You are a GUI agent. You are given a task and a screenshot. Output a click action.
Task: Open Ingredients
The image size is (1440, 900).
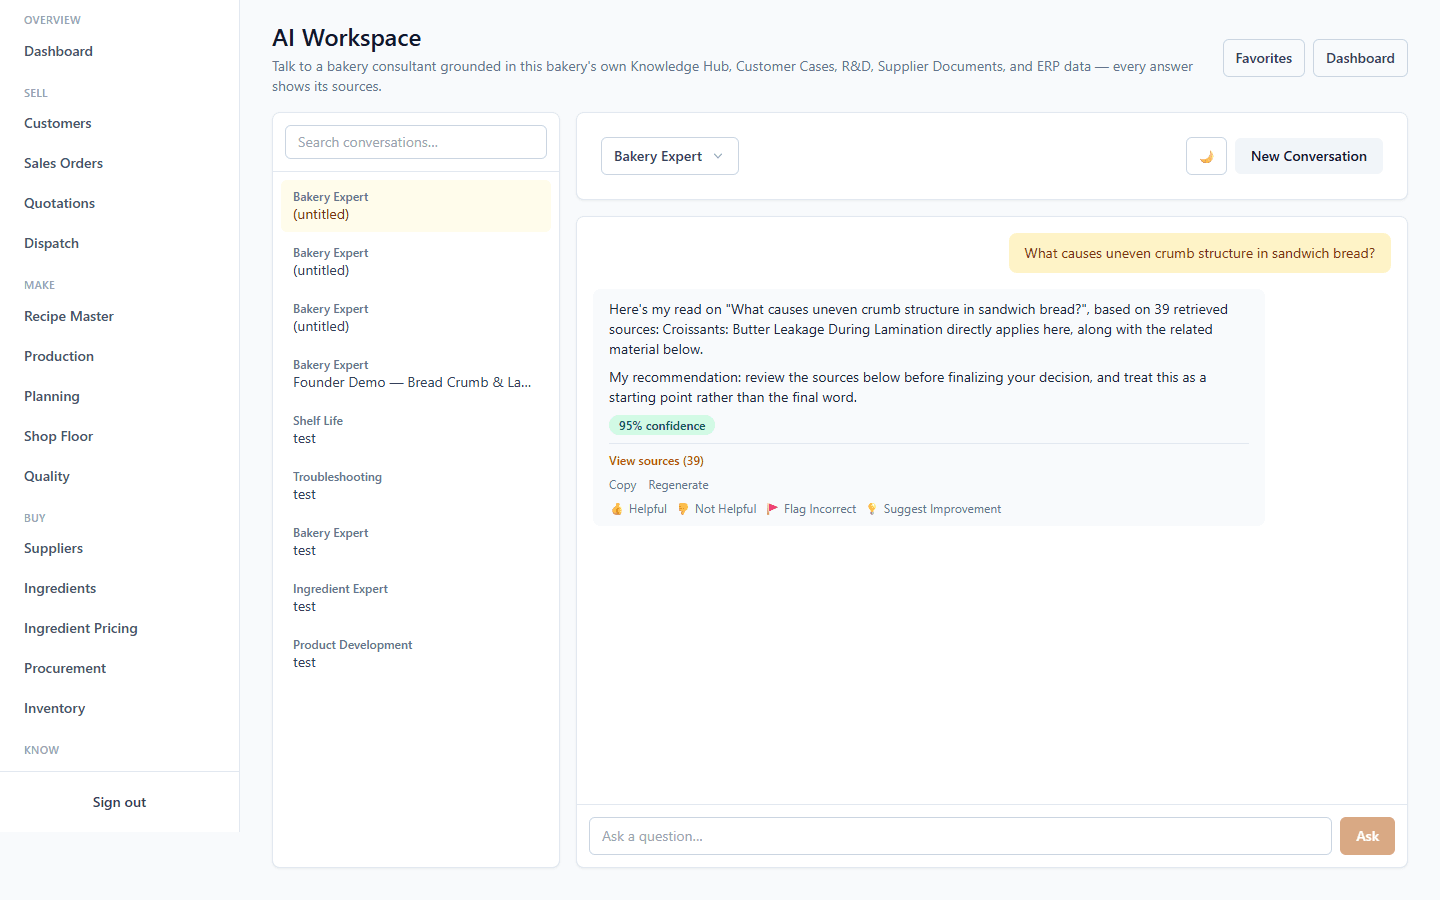pos(60,588)
